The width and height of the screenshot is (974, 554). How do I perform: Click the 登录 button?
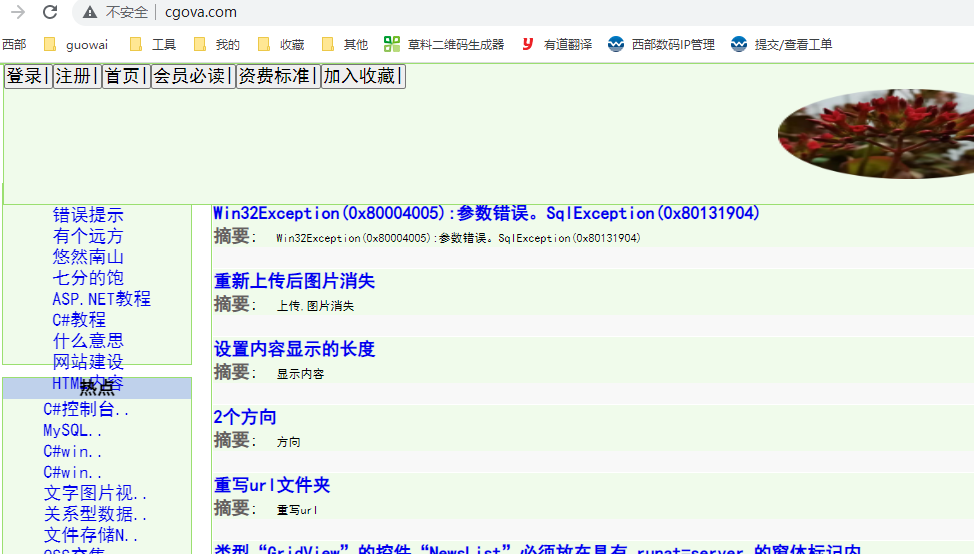(28, 77)
